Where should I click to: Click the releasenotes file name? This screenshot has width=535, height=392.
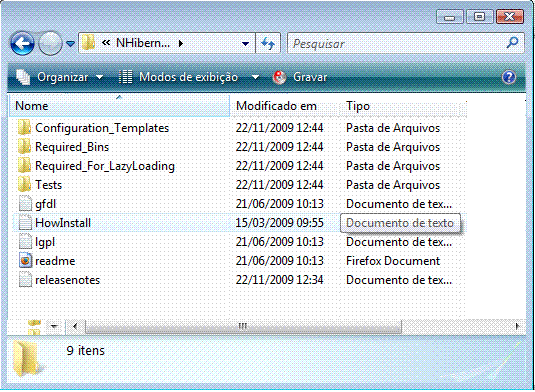68,280
